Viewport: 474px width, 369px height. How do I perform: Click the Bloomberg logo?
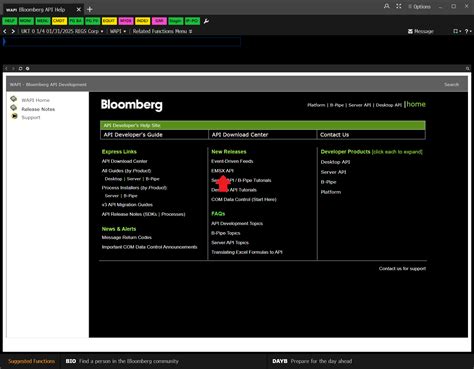click(132, 105)
